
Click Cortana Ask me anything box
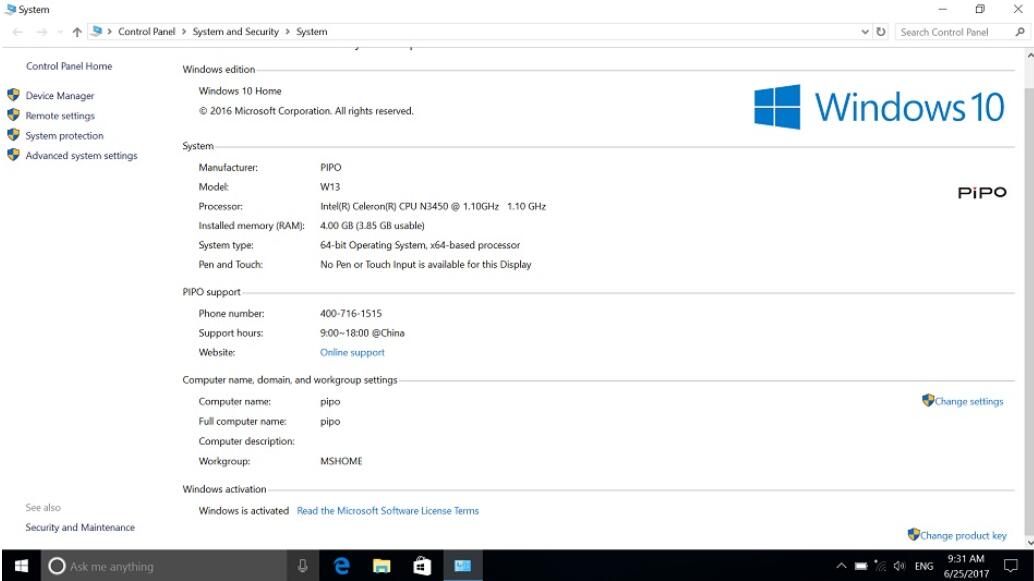[x=164, y=566]
